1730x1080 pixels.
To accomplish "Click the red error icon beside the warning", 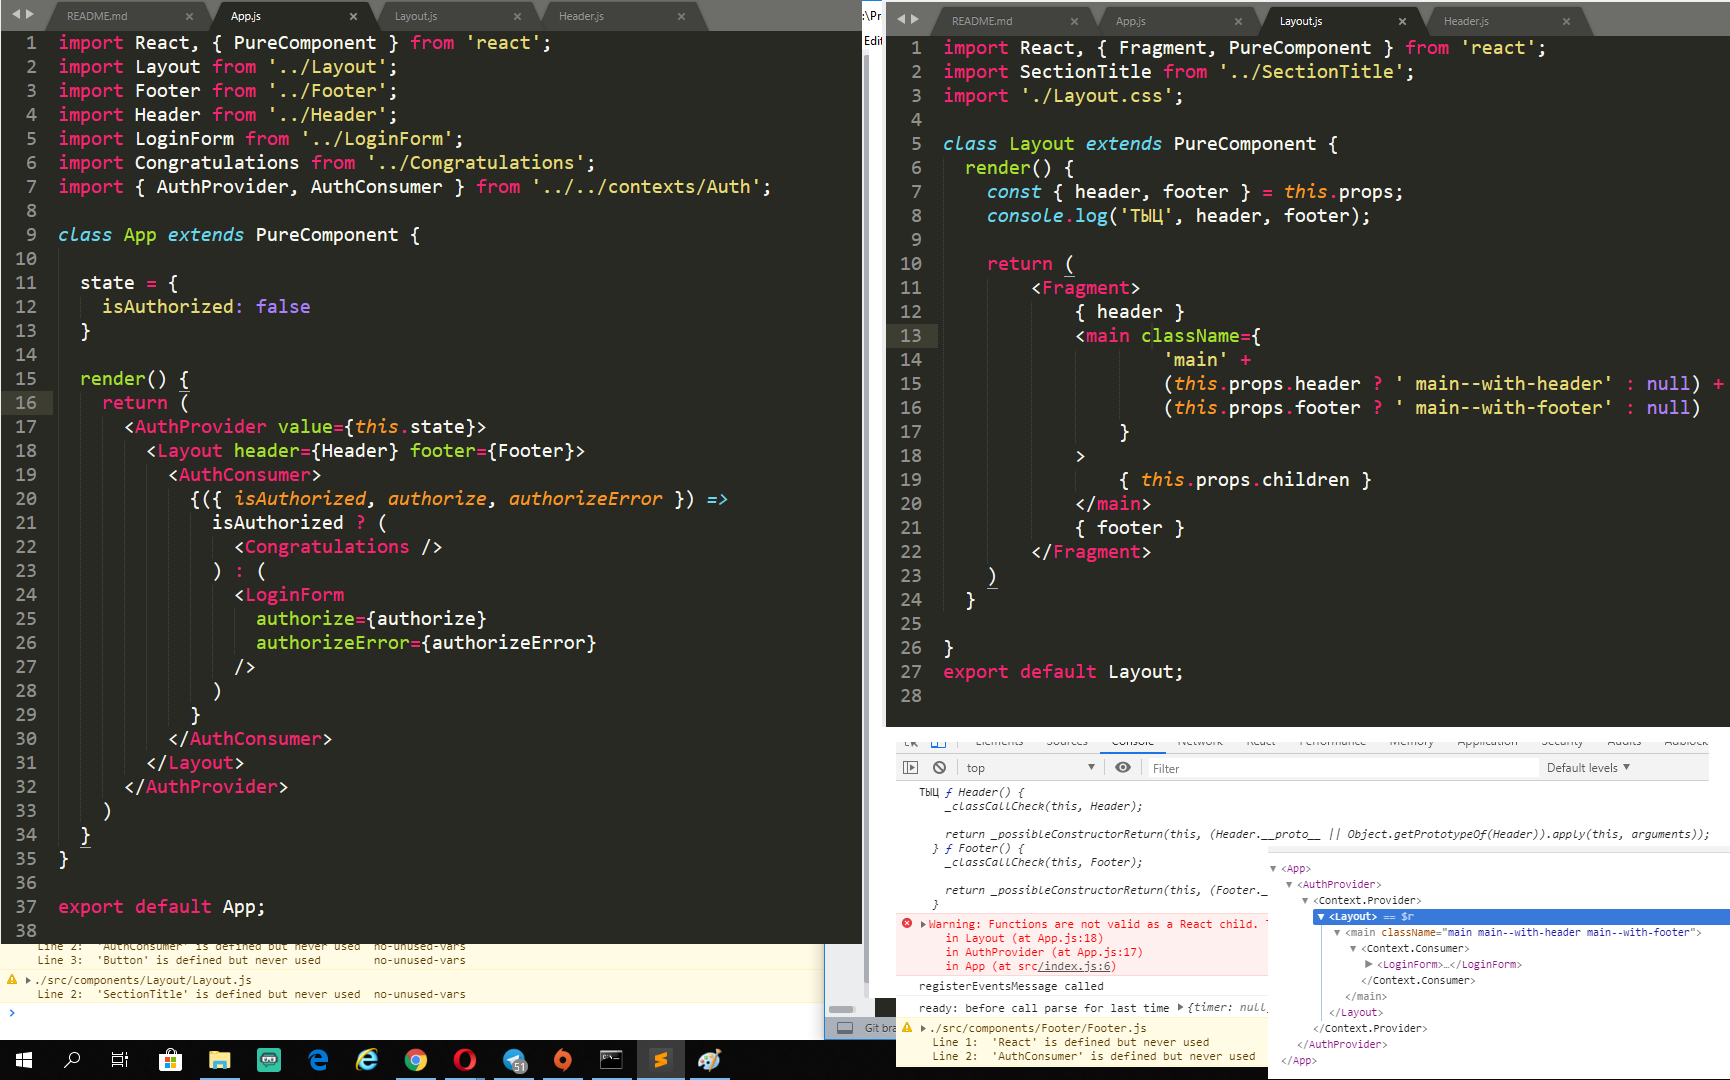I will (907, 923).
